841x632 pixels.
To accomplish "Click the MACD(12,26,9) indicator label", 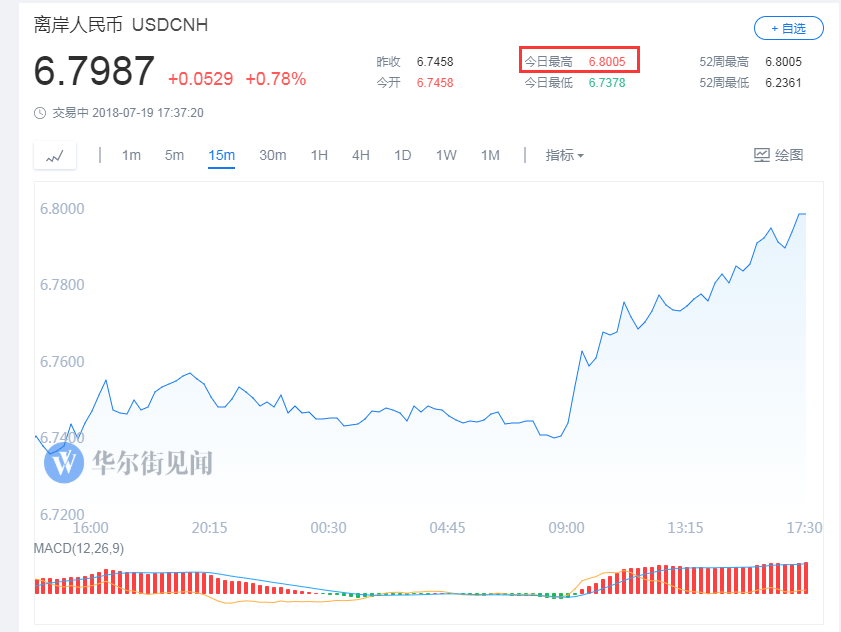I will (79, 548).
